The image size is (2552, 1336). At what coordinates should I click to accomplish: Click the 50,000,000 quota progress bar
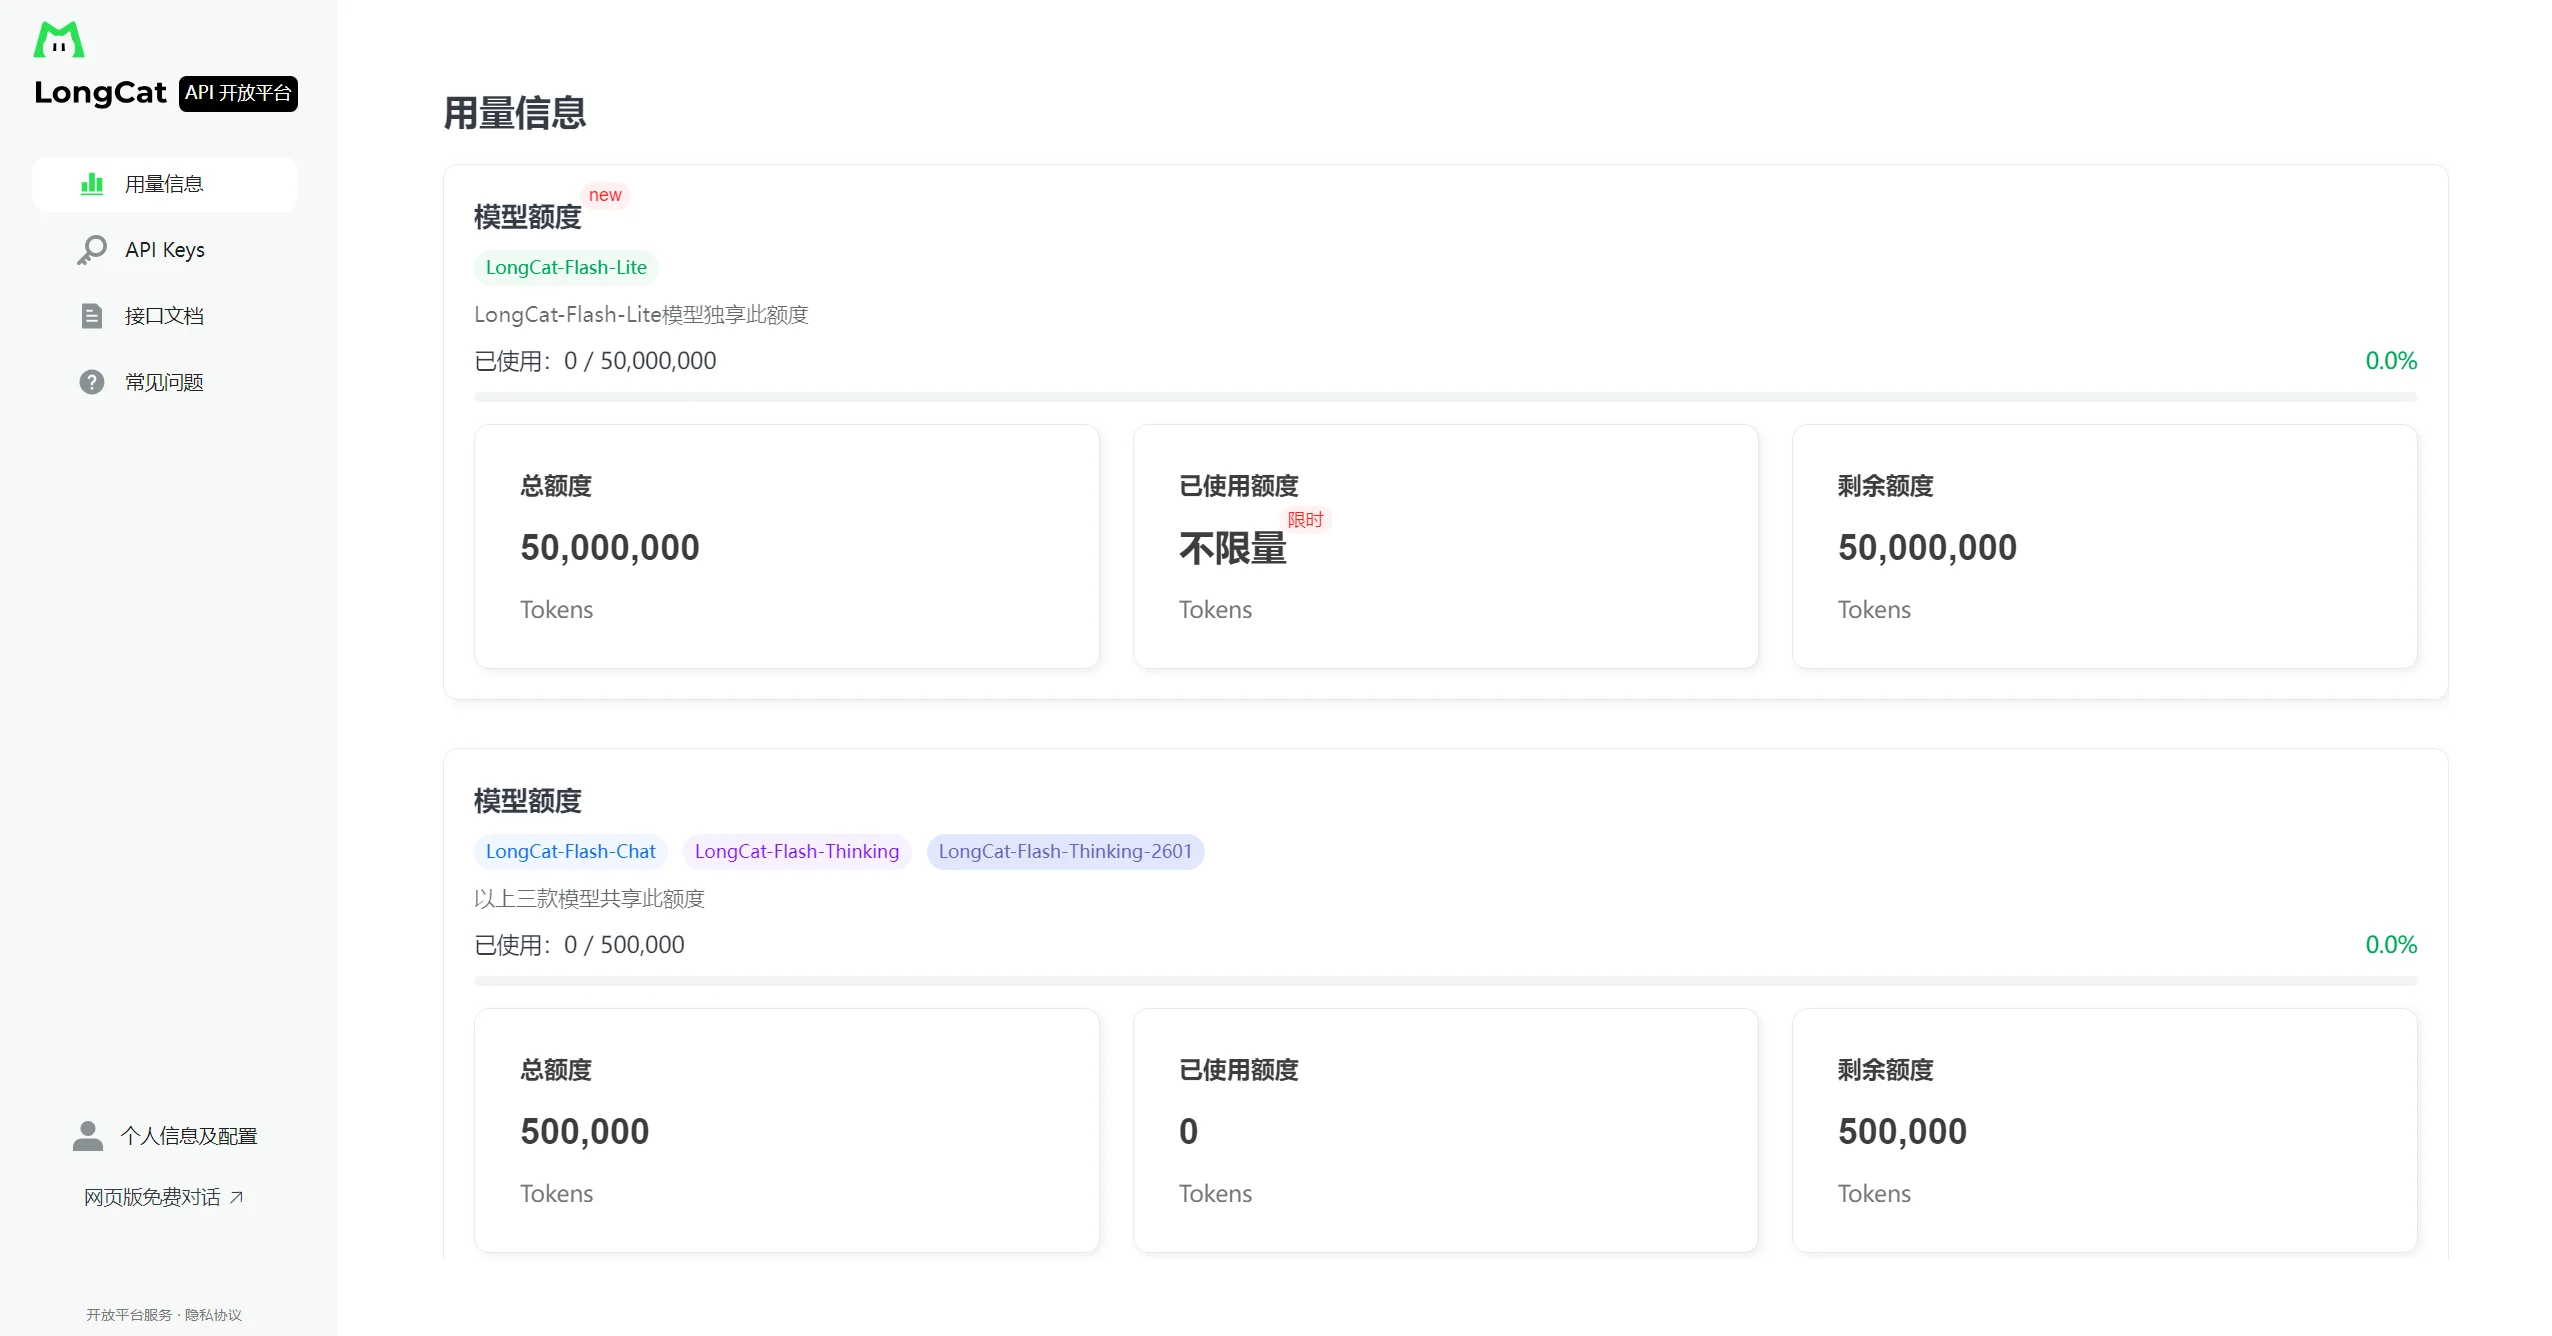click(x=1445, y=397)
